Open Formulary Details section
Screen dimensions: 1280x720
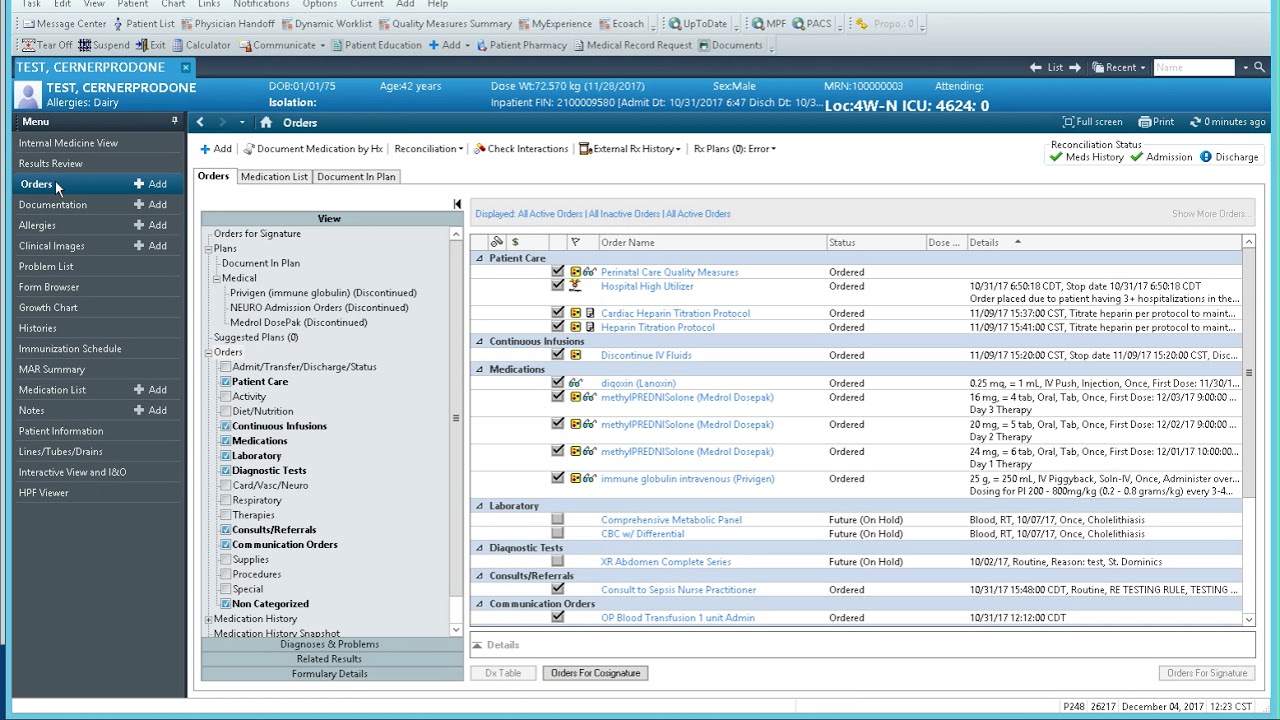tap(329, 674)
